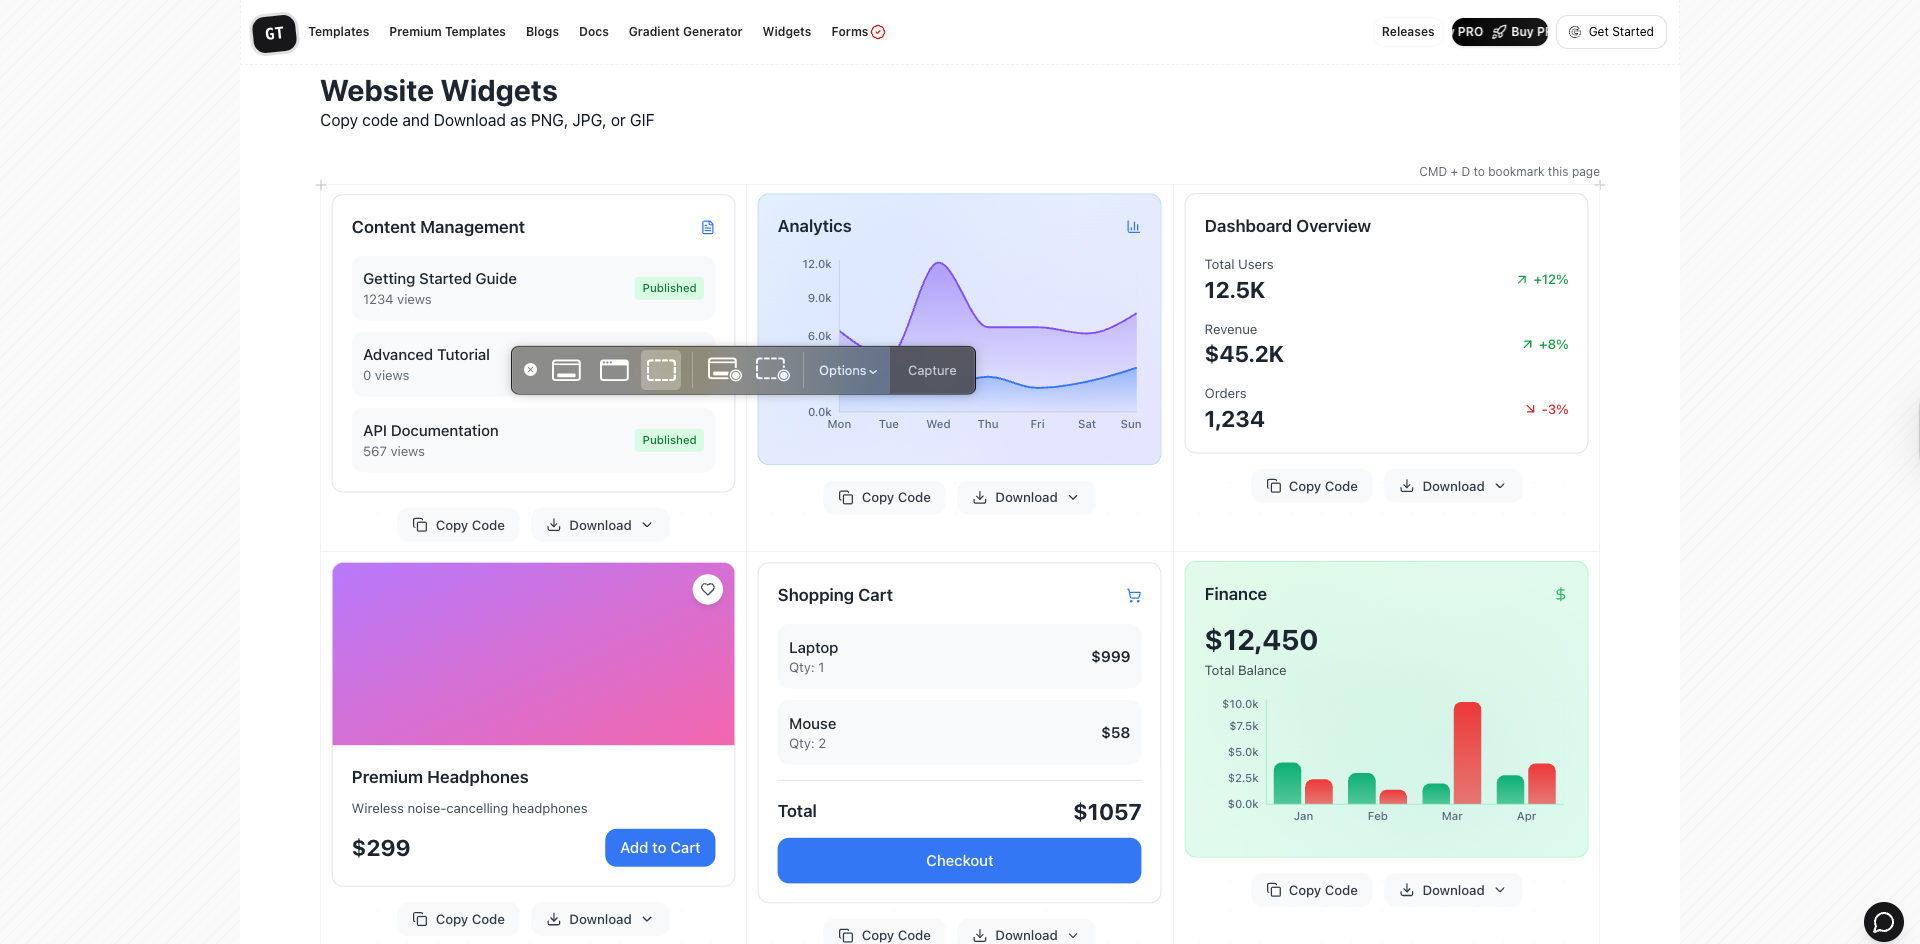The height and width of the screenshot is (944, 1920).
Task: Open the Download dropdown under the Finance widget
Action: 1452,890
